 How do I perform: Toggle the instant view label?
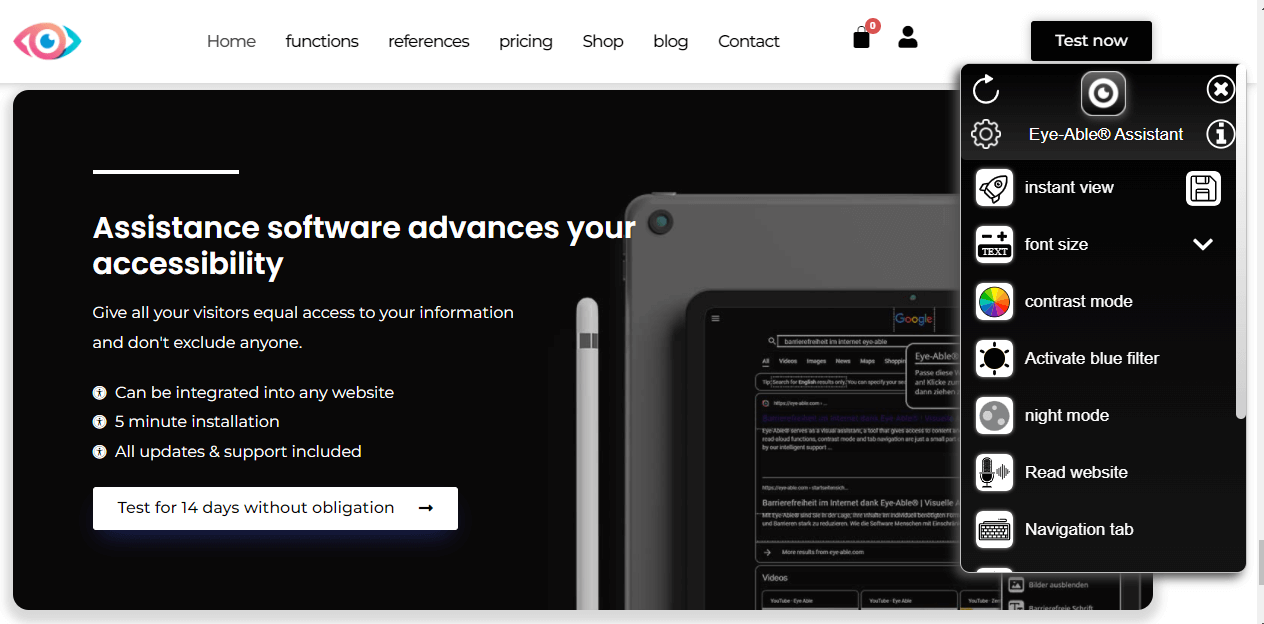tap(1069, 188)
